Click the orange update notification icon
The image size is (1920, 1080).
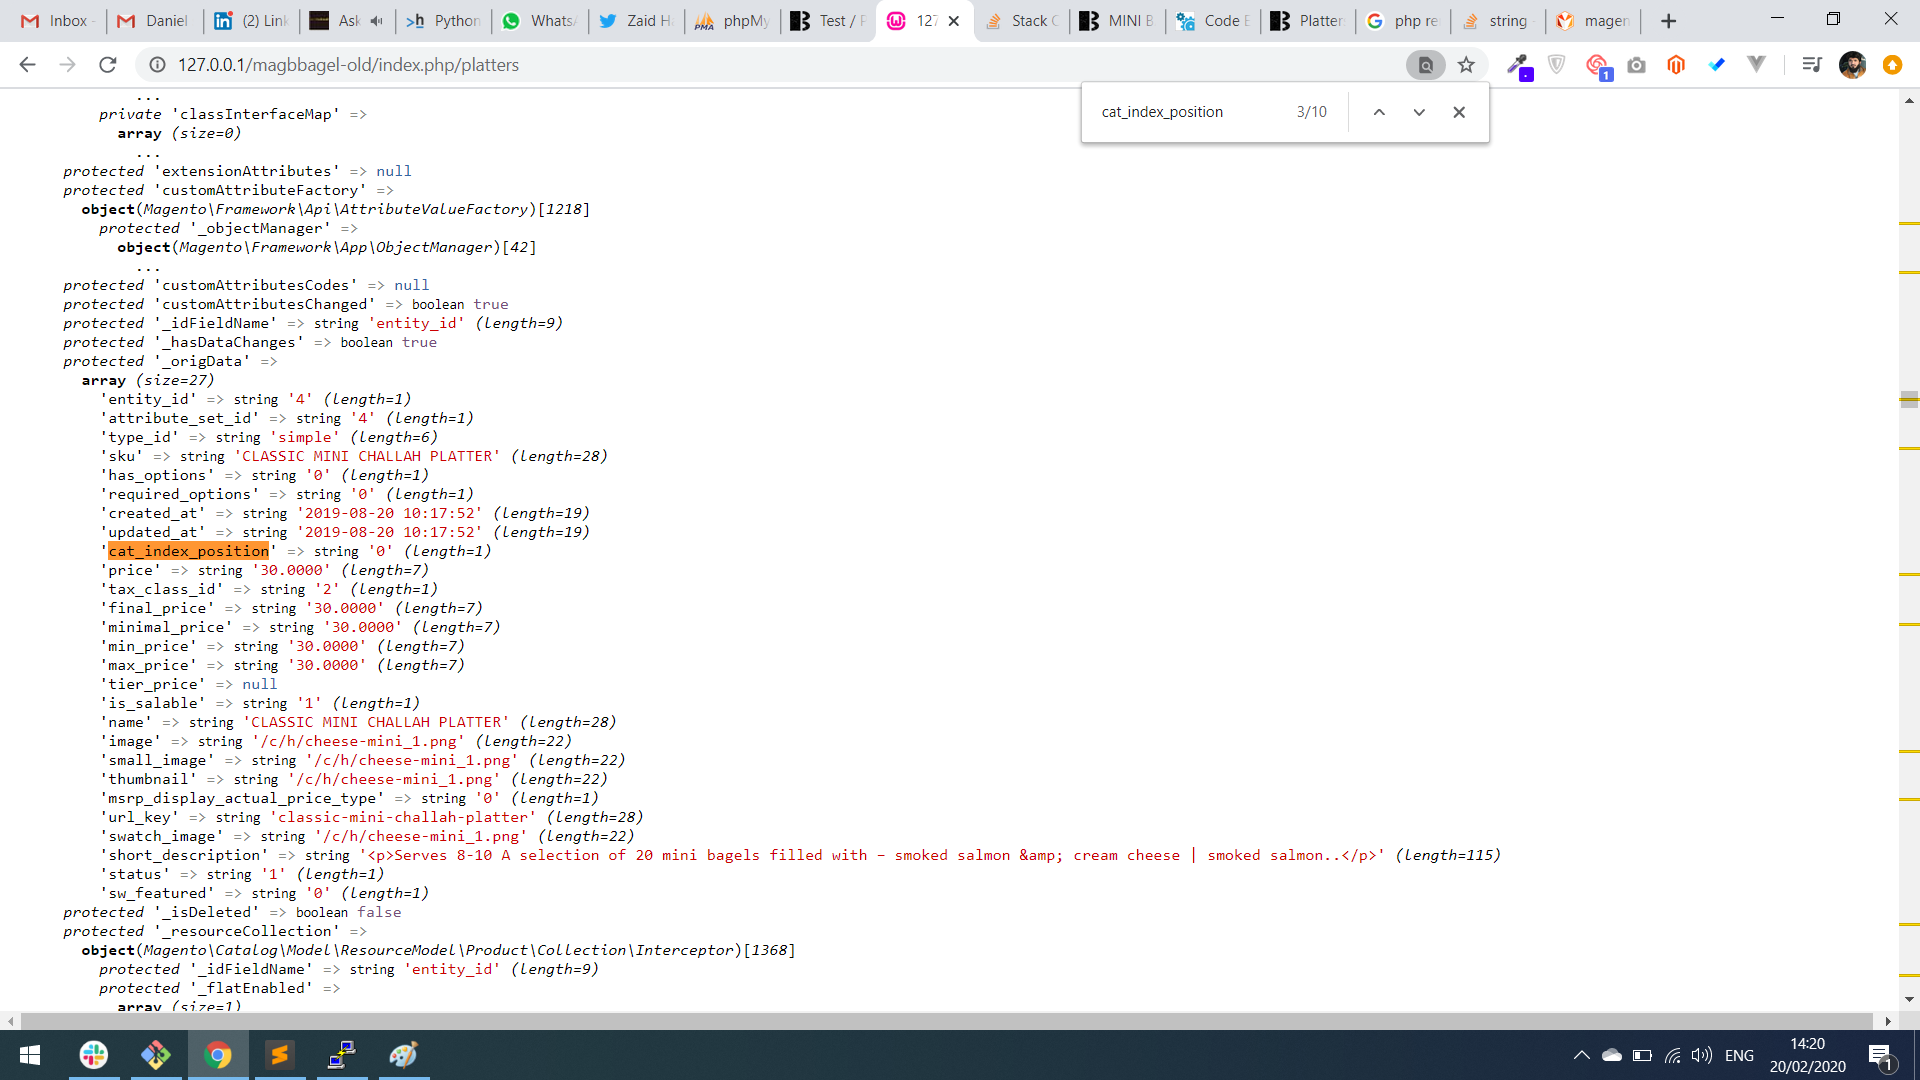tap(1892, 65)
